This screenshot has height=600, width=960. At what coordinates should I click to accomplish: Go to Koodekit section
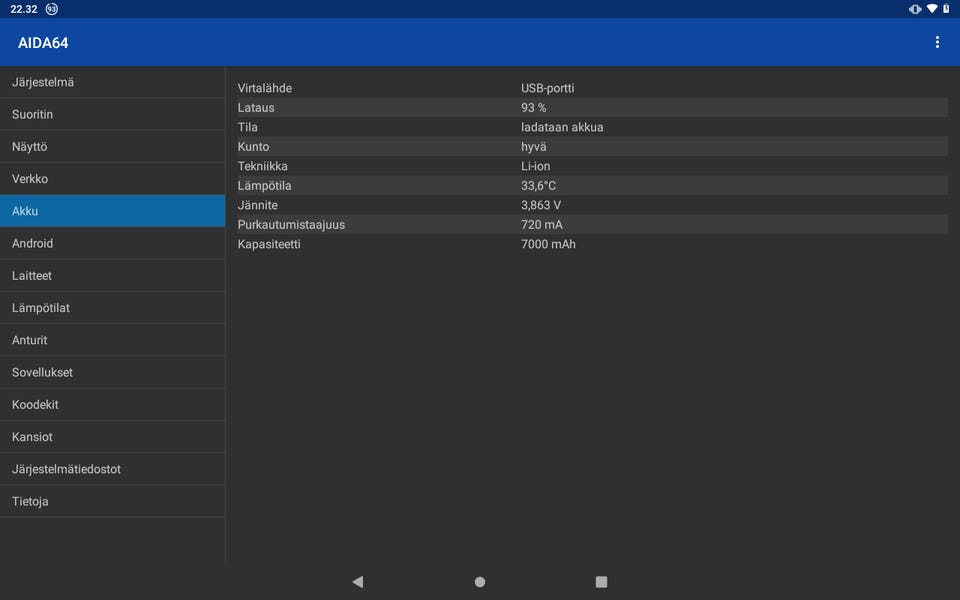click(113, 404)
